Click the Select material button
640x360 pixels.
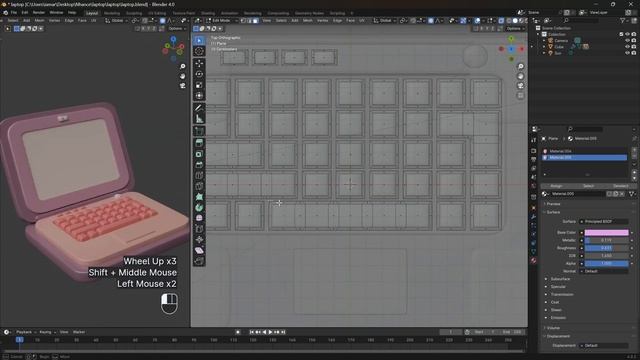click(588, 186)
